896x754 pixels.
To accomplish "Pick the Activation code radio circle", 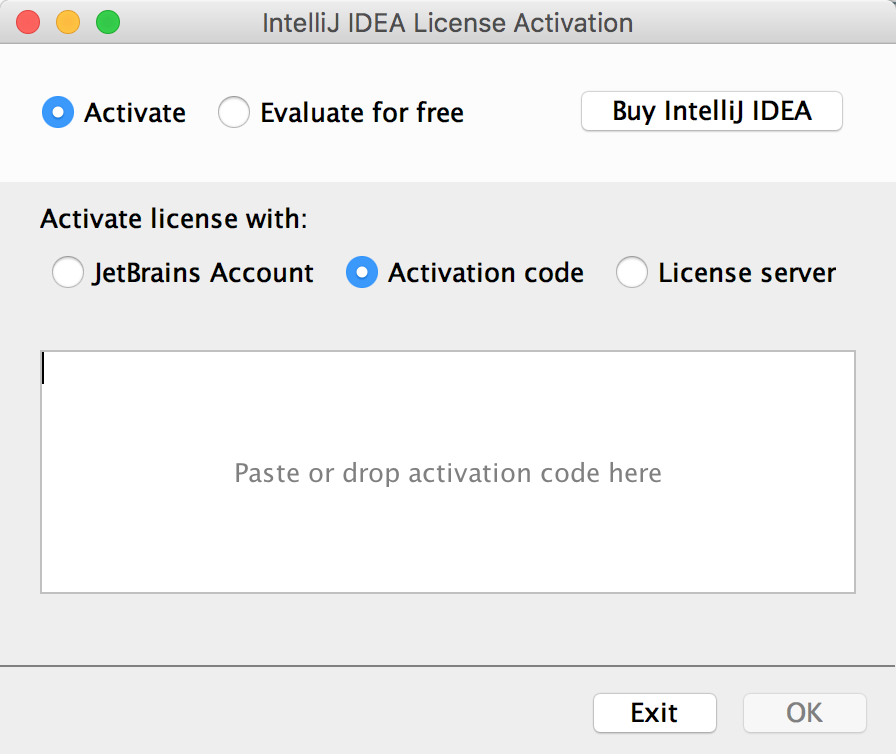I will tap(362, 273).
